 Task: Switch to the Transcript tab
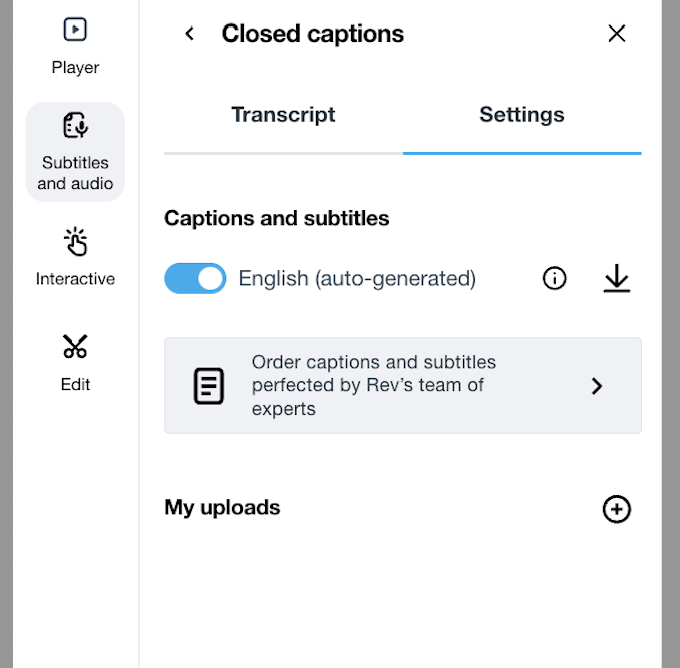point(283,115)
